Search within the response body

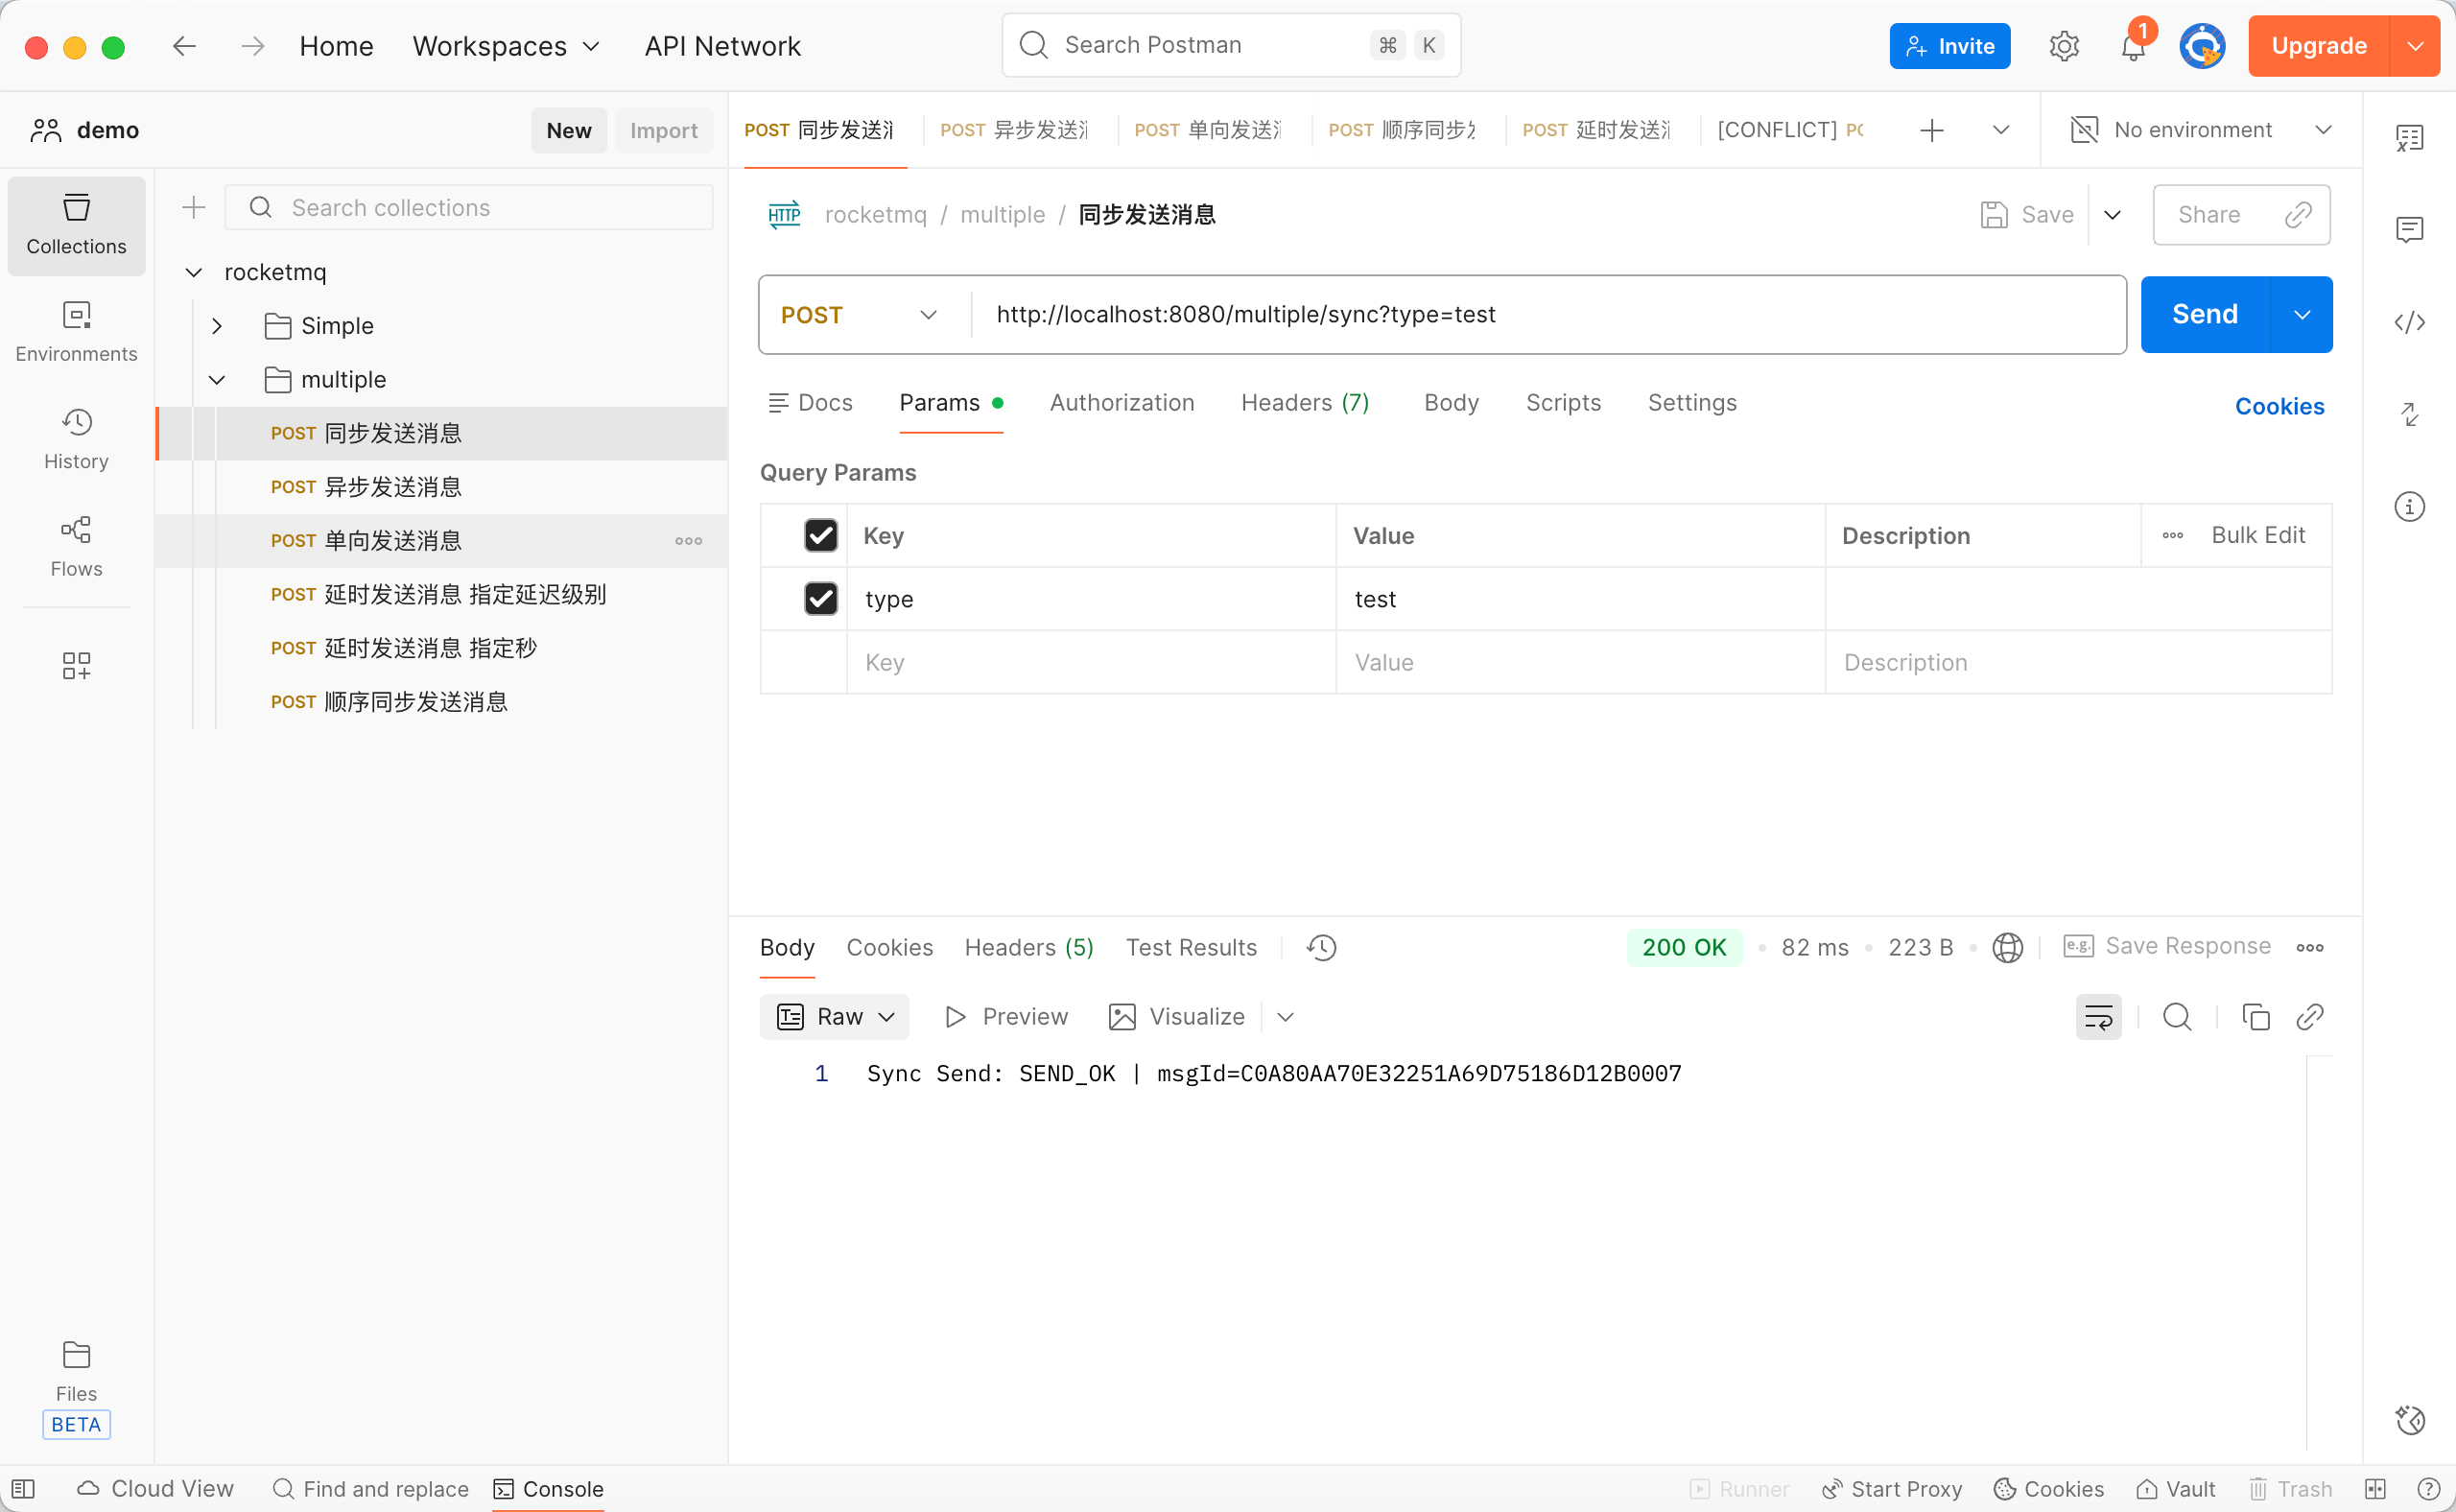tap(2177, 1017)
